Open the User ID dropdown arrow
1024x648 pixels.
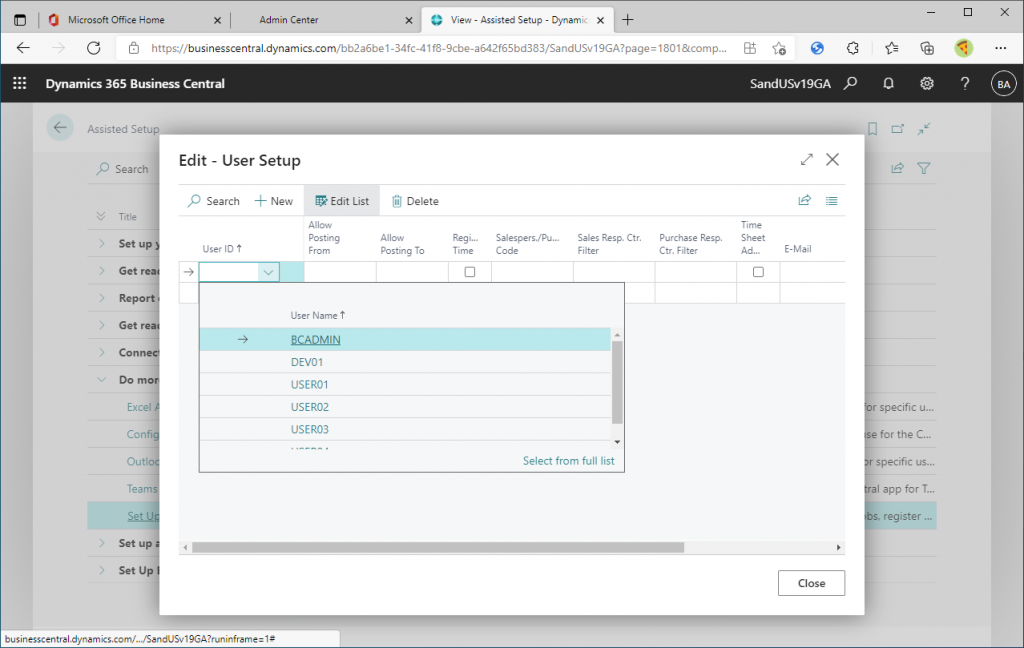268,272
